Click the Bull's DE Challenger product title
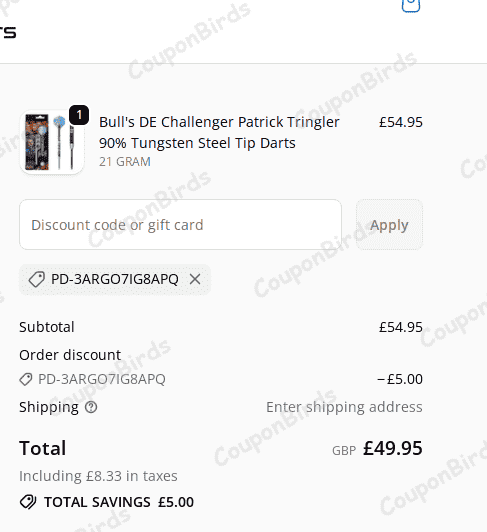Image resolution: width=487 pixels, height=532 pixels. click(x=219, y=132)
